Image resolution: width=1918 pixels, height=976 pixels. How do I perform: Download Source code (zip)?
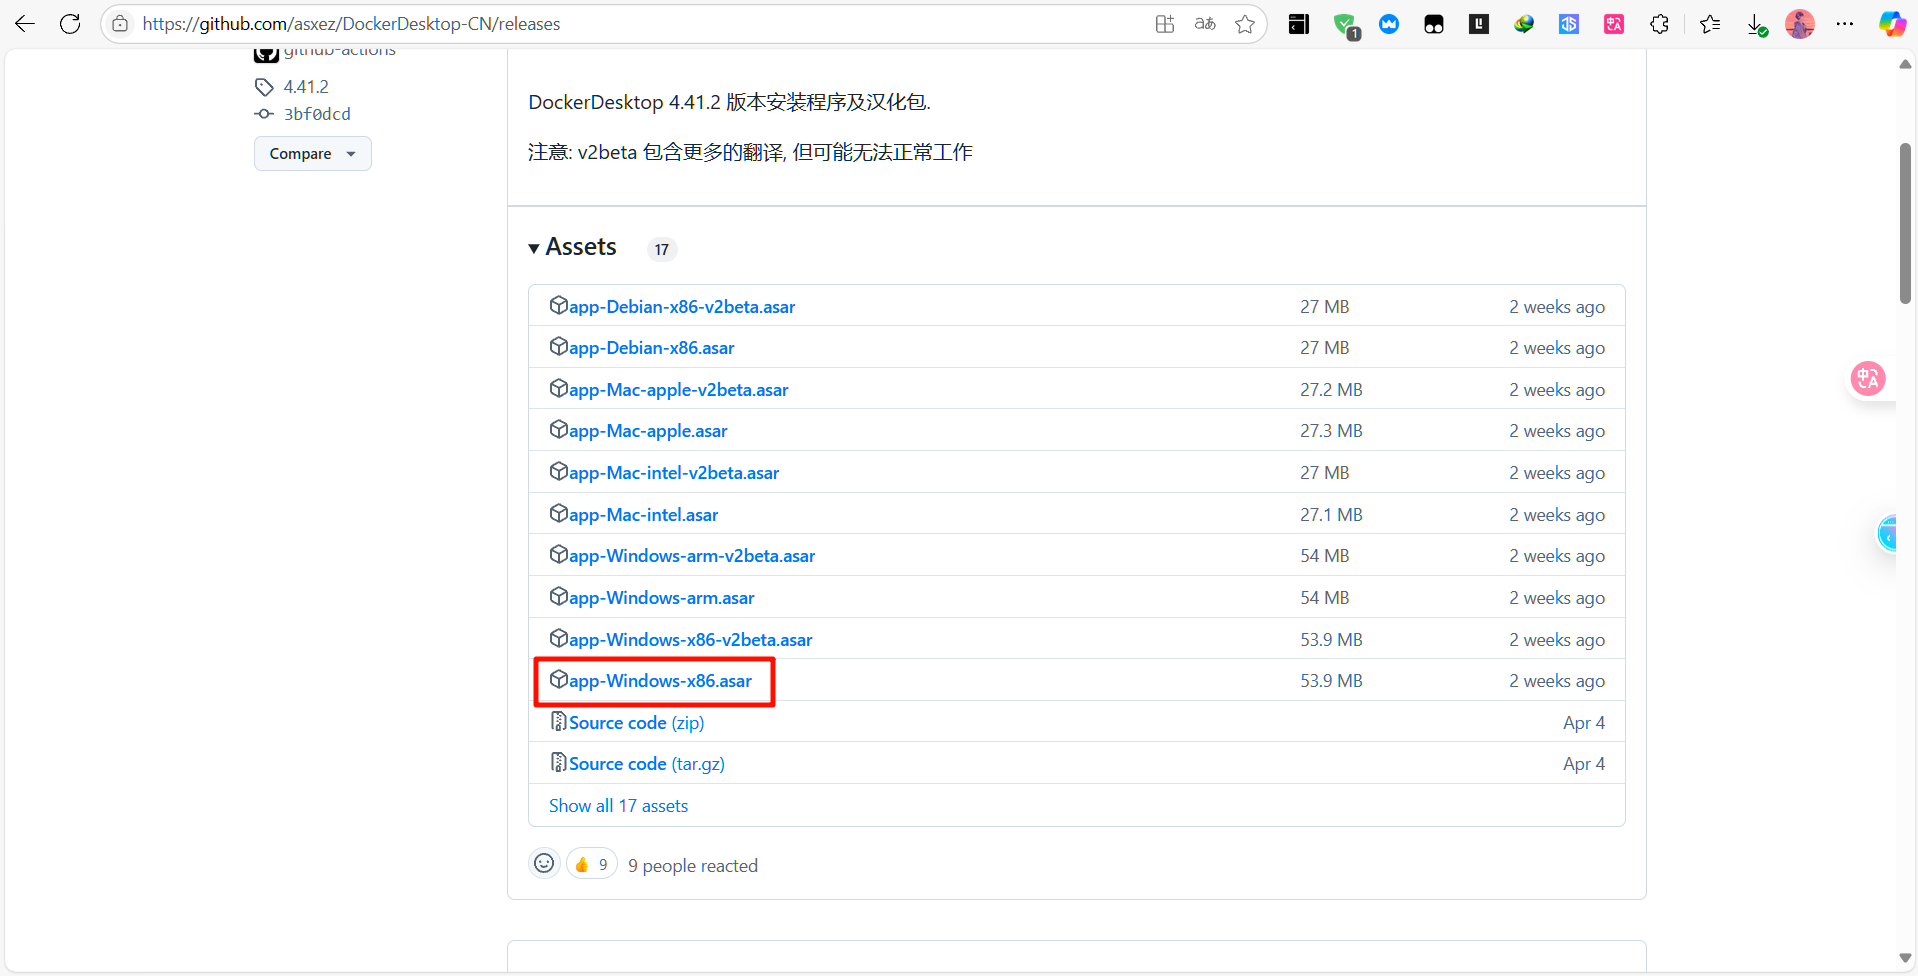click(x=636, y=722)
